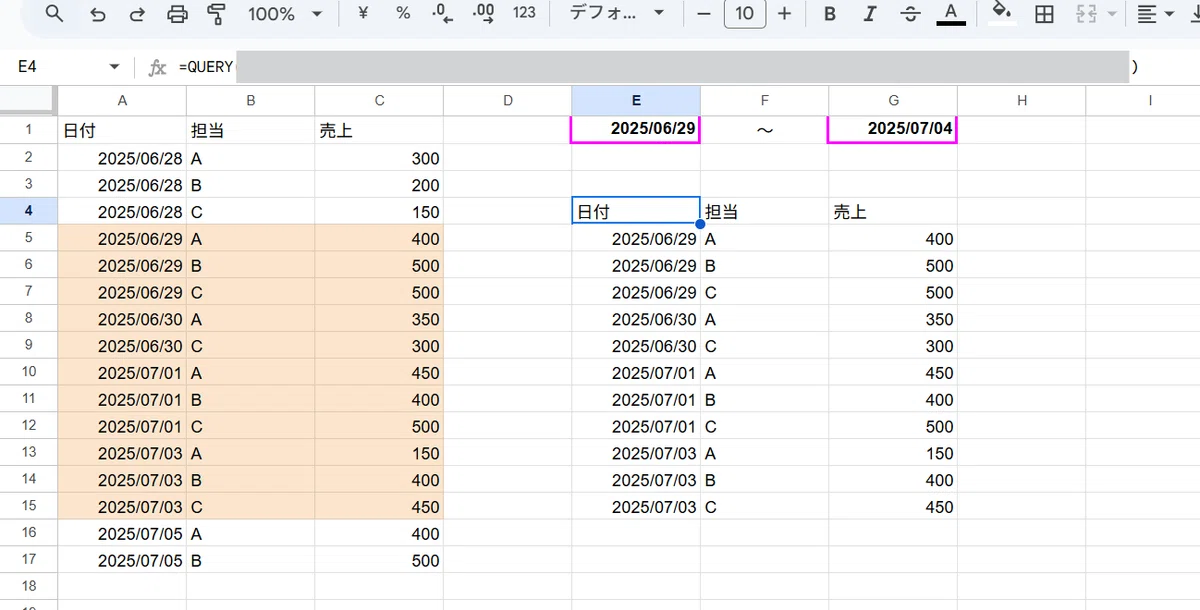
Task: Decrease font size with minus button
Action: click(704, 14)
